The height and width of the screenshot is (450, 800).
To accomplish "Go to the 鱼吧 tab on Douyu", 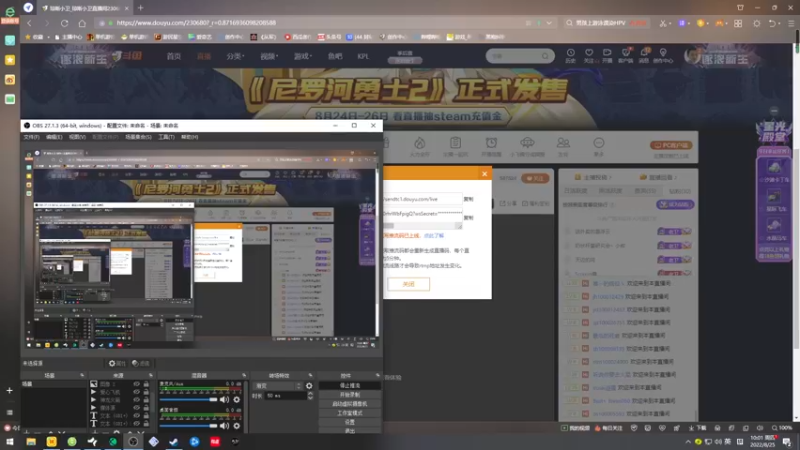I will (x=335, y=56).
